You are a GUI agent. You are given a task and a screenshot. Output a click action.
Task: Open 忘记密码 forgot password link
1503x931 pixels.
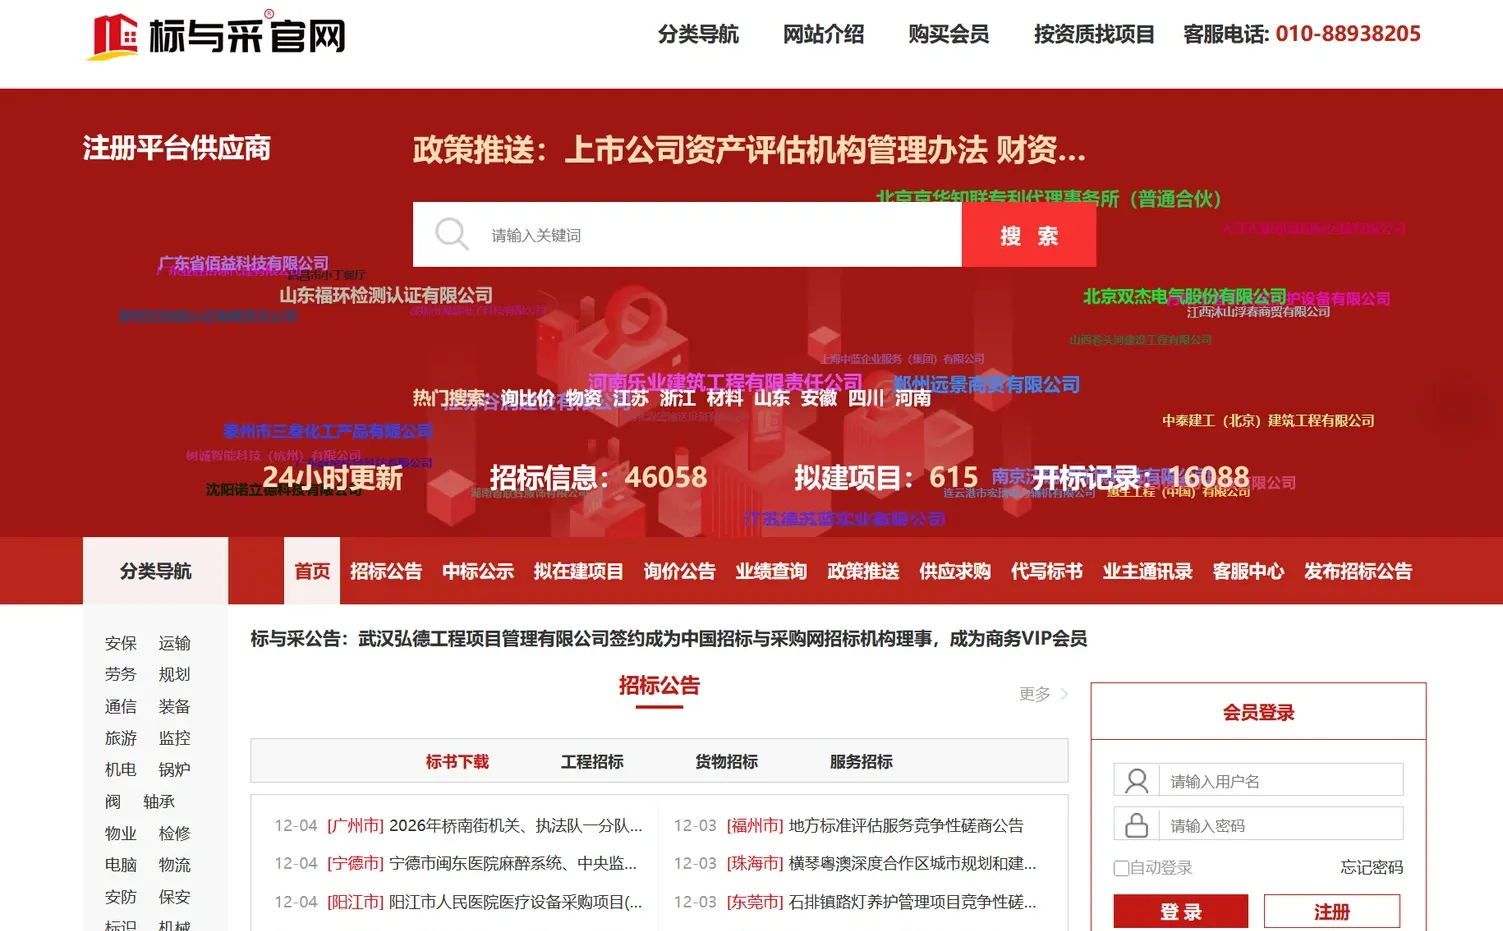click(1371, 868)
